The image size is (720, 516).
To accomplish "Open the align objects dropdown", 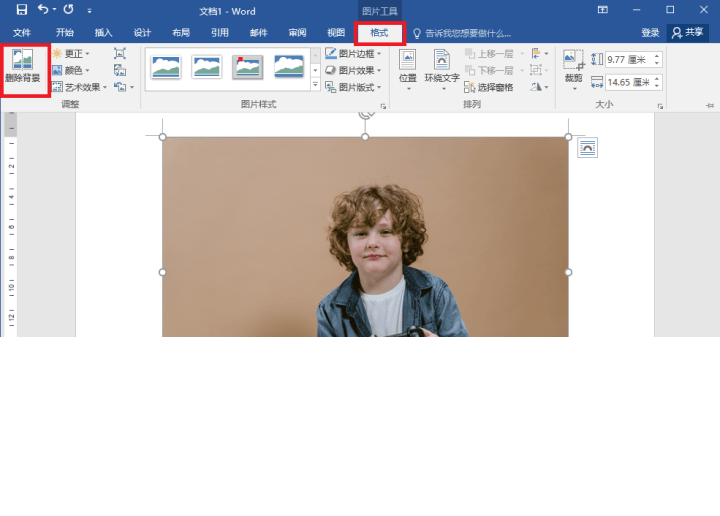I will [540, 54].
